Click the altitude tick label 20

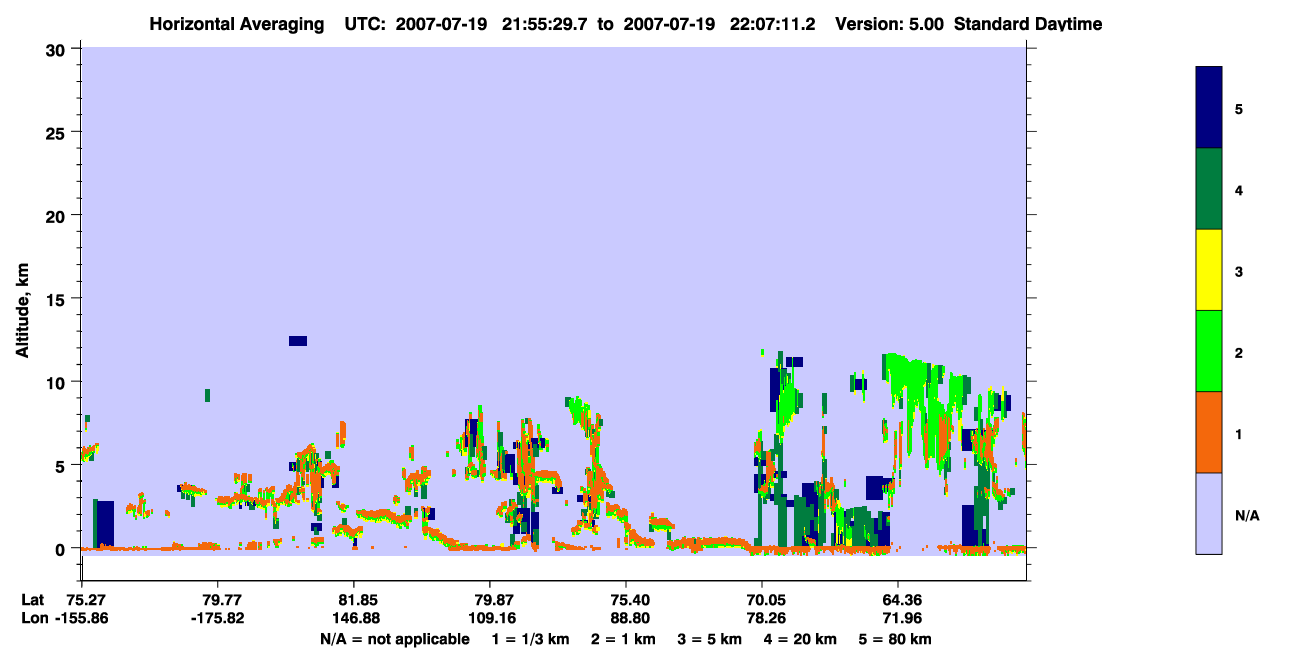pyautogui.click(x=58, y=215)
